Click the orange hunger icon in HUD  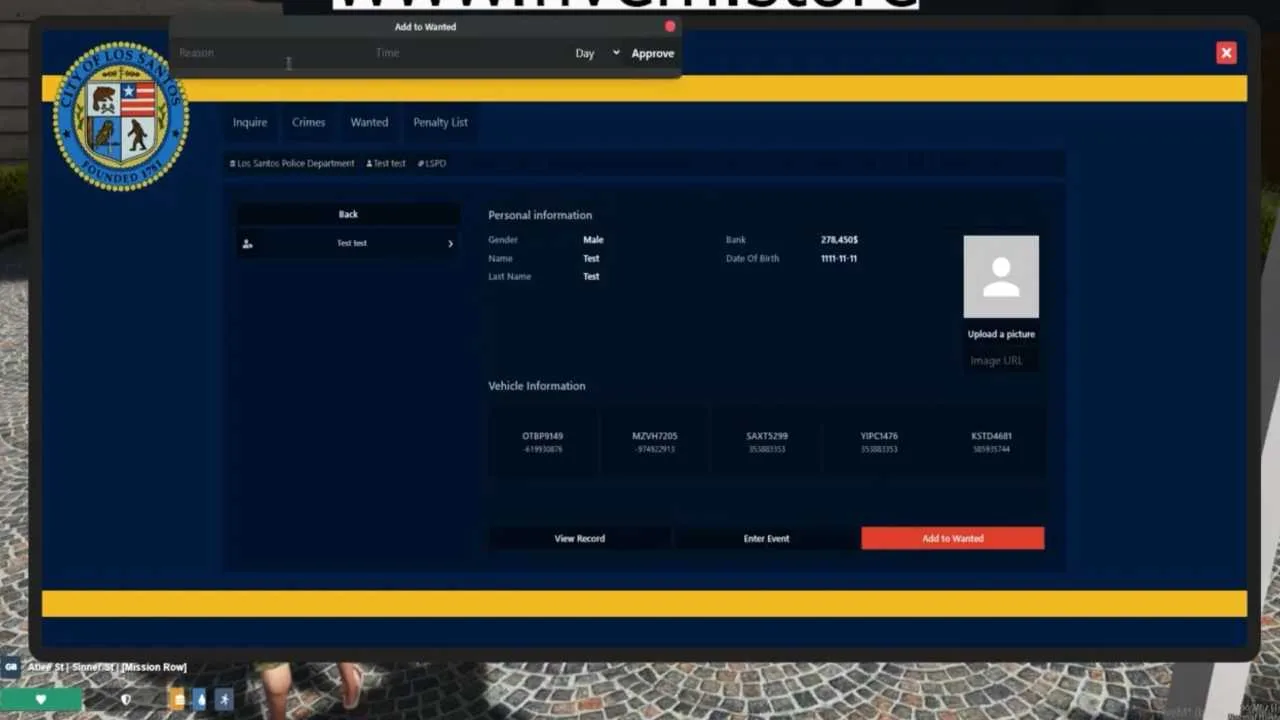pos(178,700)
